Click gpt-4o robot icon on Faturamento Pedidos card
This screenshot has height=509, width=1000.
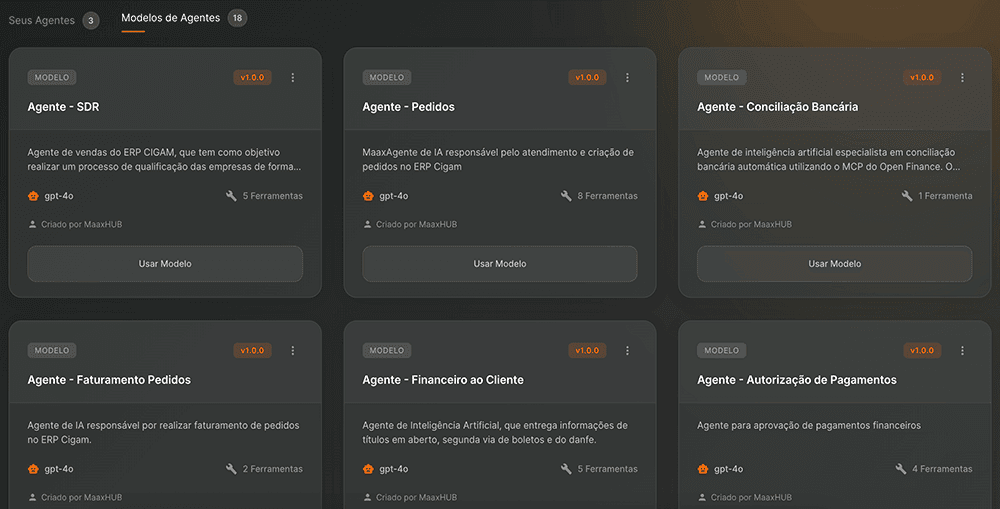(x=33, y=469)
